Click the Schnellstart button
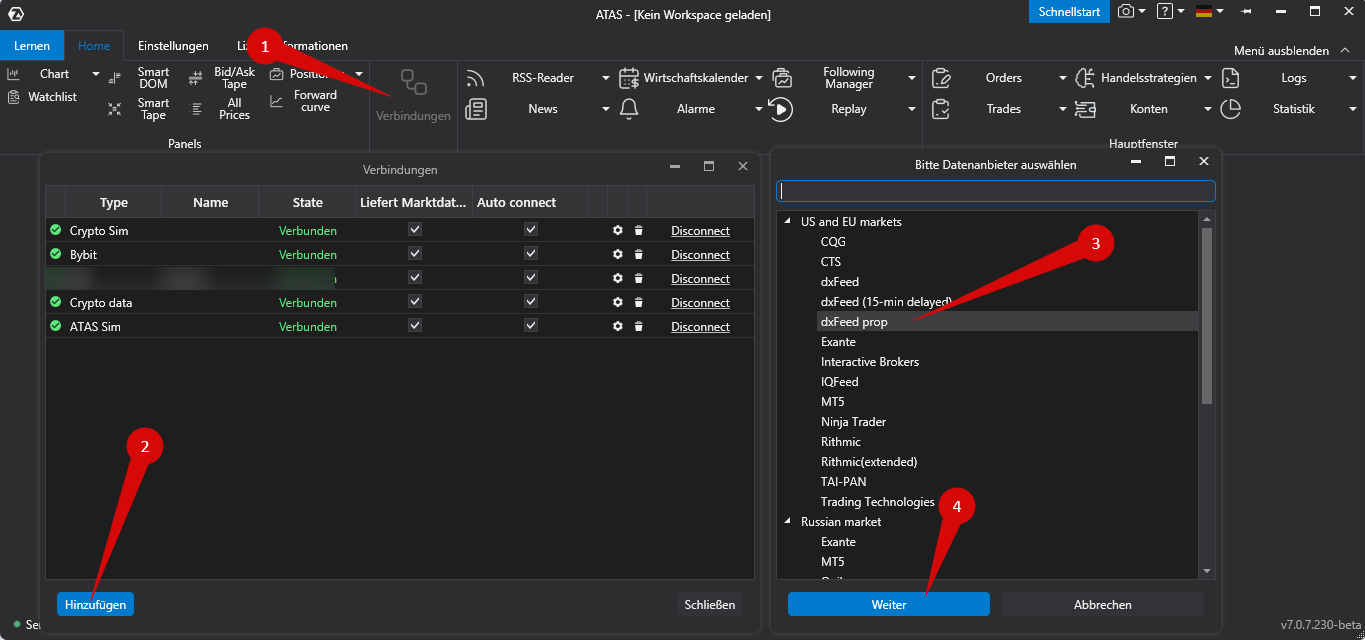The image size is (1365, 640). [x=1069, y=11]
